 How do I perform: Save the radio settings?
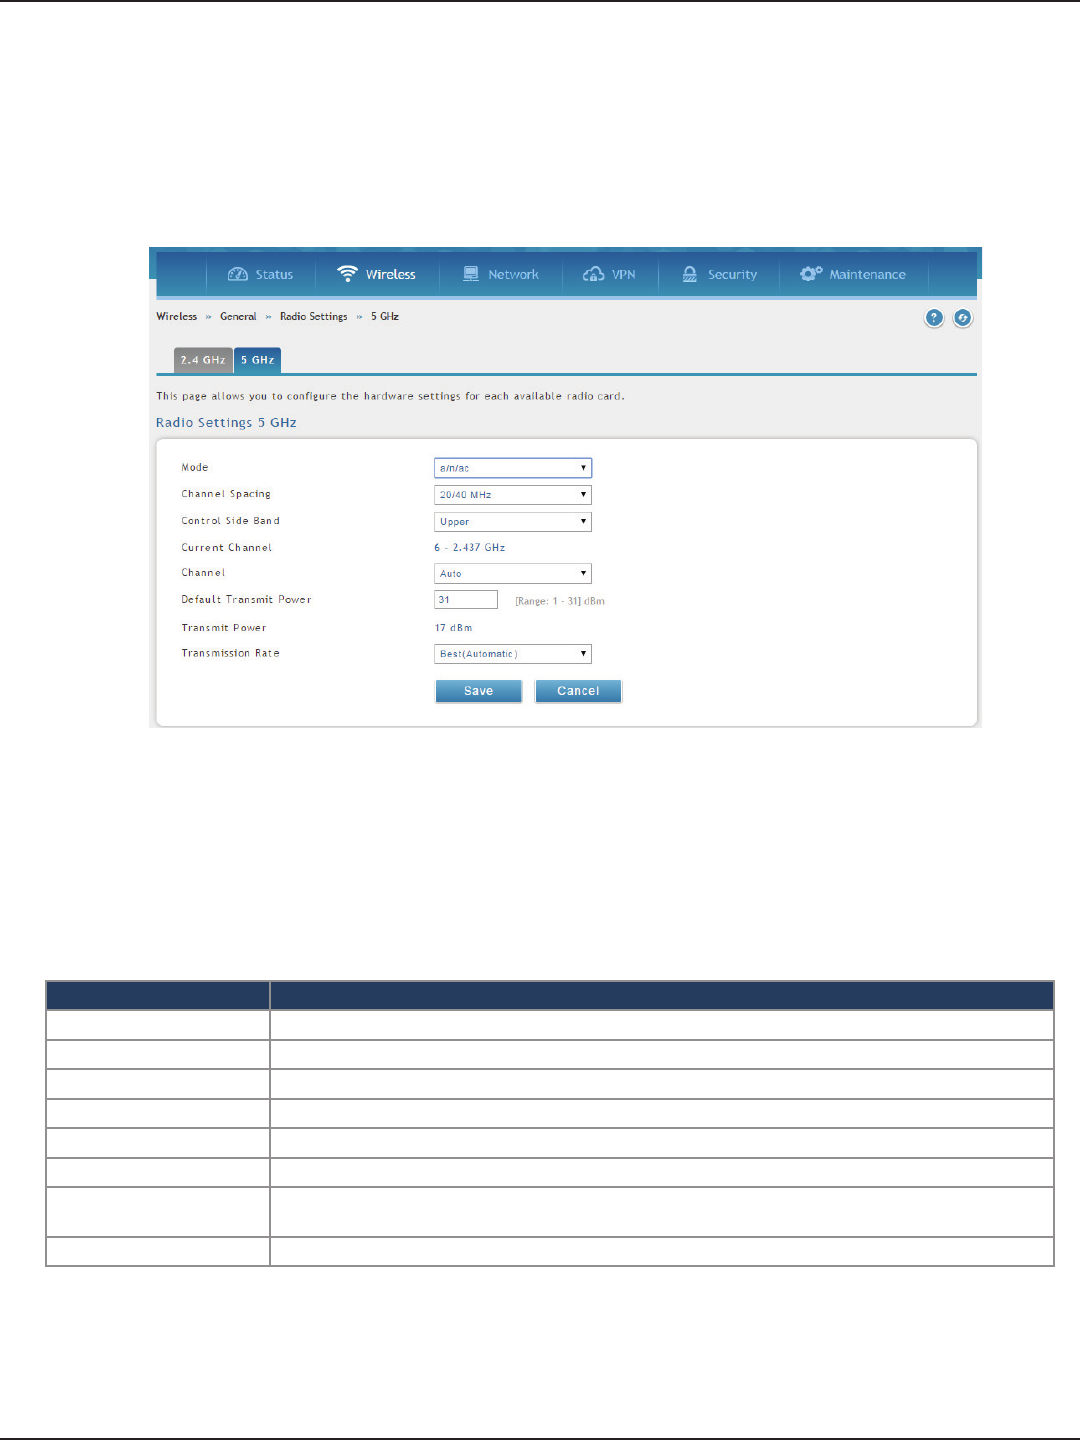[x=479, y=691]
